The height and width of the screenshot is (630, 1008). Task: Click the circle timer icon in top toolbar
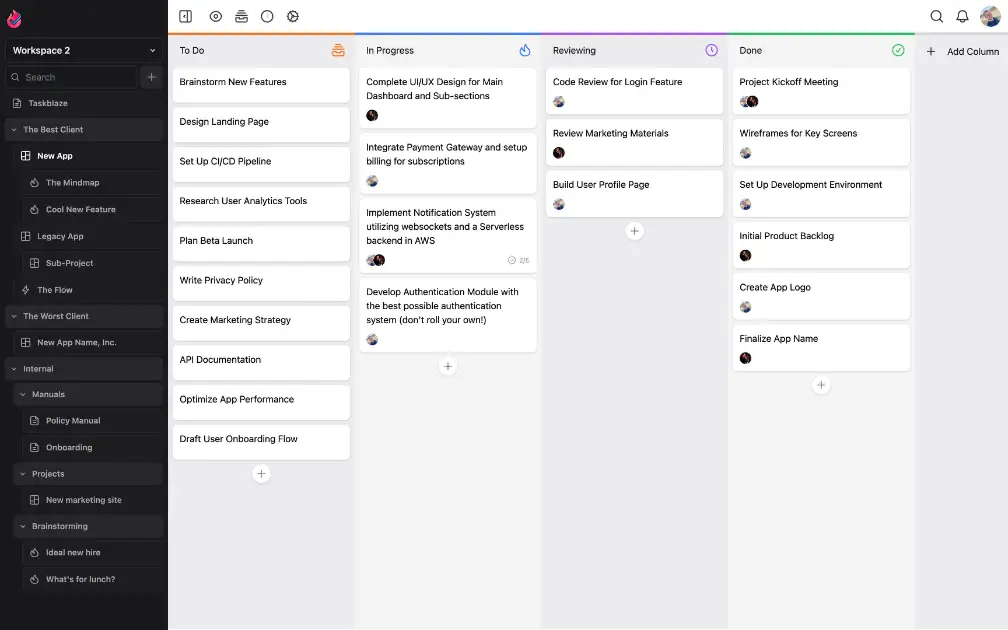coord(267,16)
